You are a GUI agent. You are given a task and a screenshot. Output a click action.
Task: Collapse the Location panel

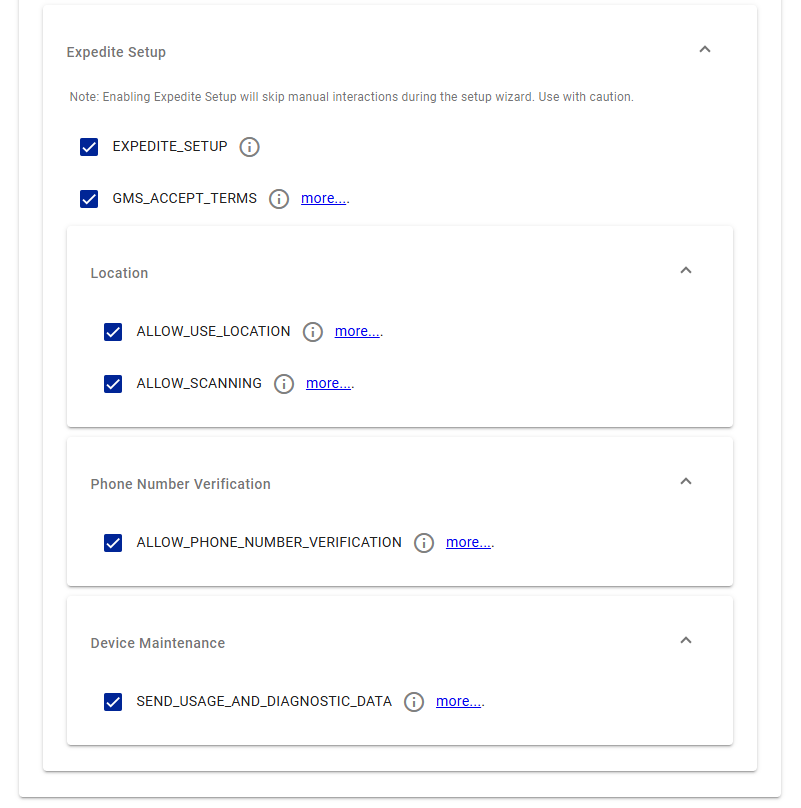(x=686, y=271)
